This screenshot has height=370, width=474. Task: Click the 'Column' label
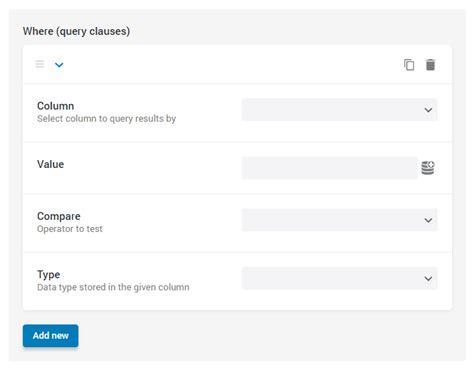[x=55, y=106]
